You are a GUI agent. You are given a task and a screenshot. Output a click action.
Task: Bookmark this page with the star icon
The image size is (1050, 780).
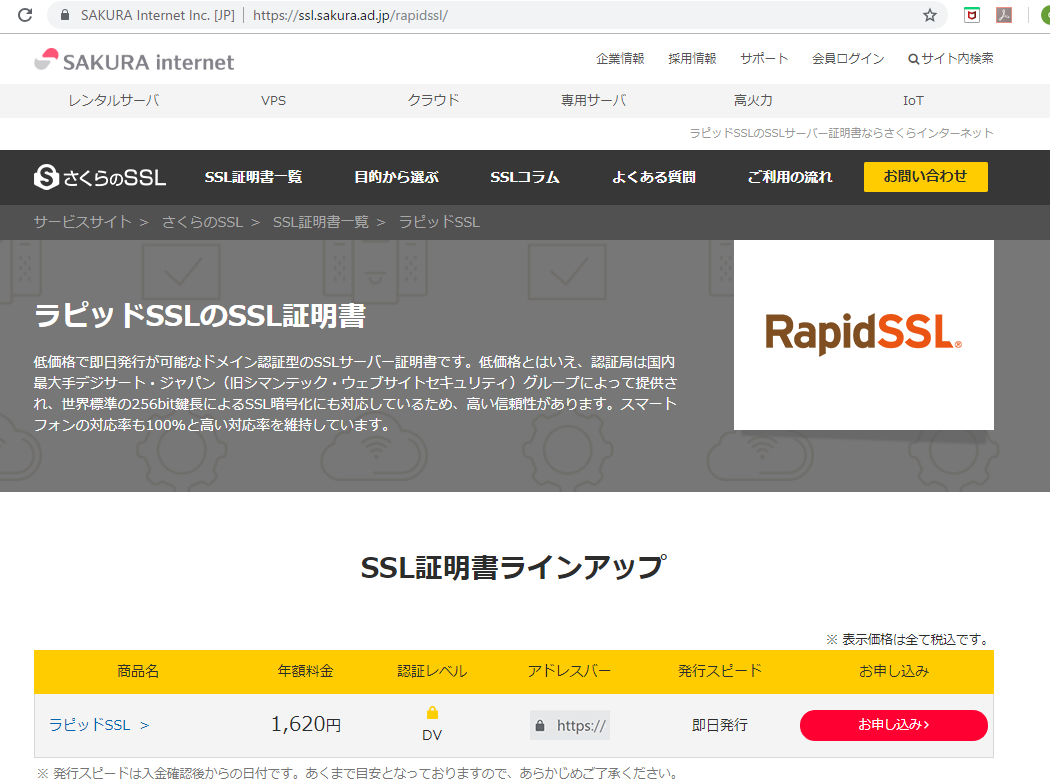(x=929, y=15)
